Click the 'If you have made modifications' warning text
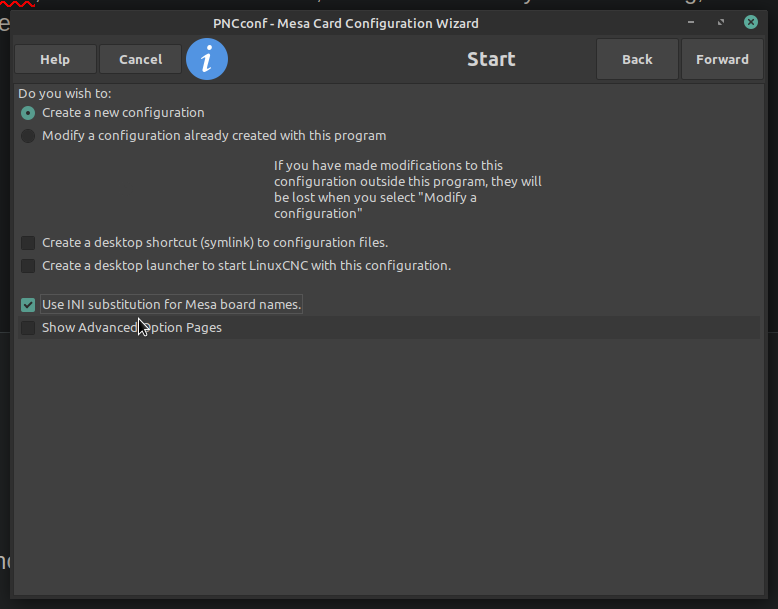Image resolution: width=778 pixels, height=609 pixels. [407, 190]
